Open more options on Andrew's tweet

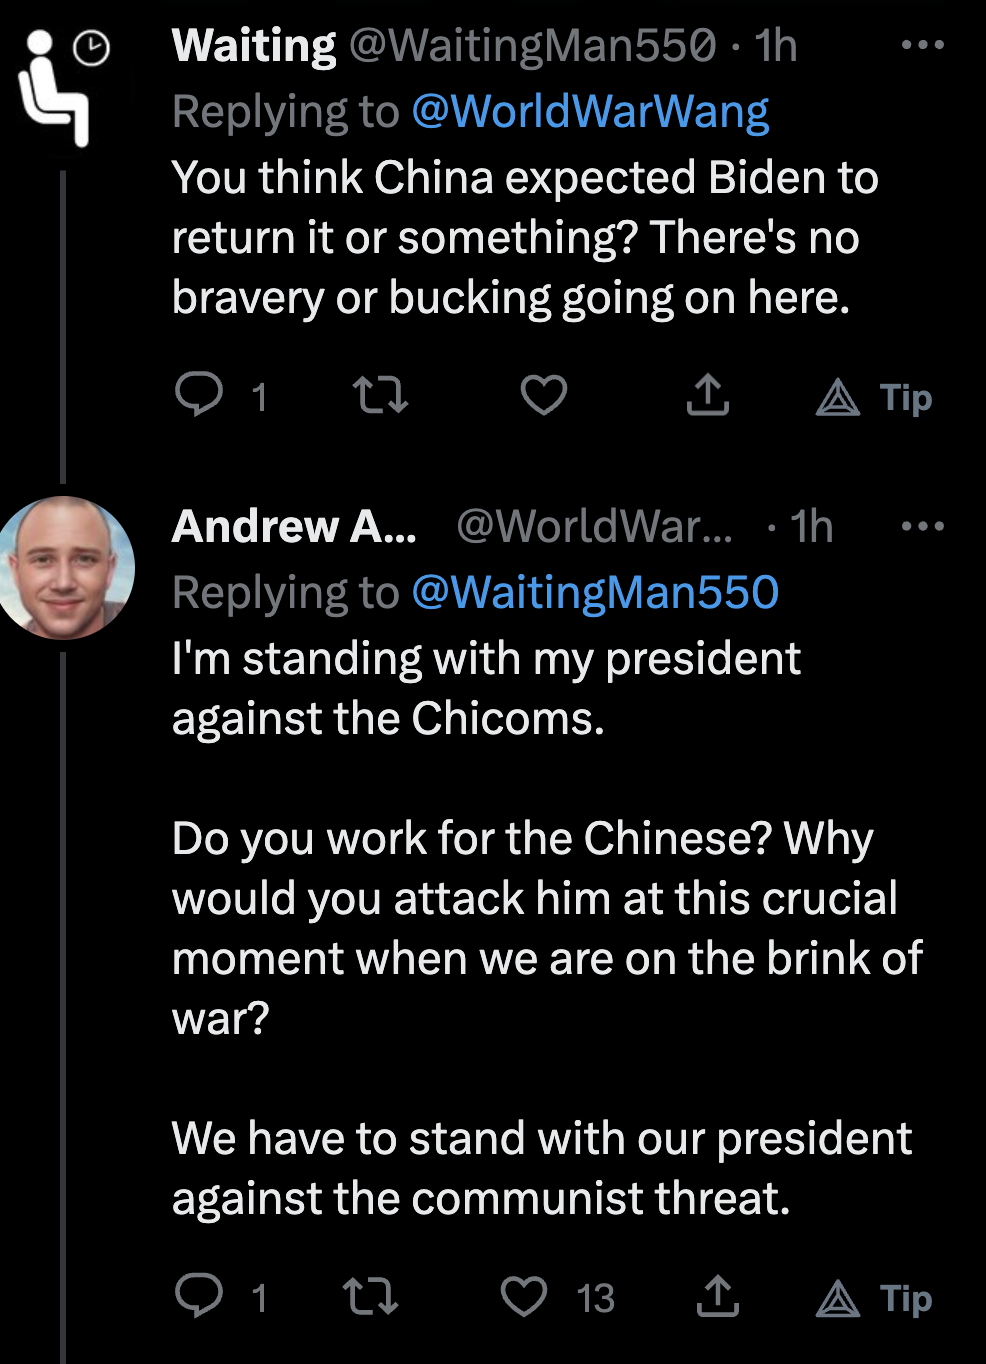click(922, 526)
